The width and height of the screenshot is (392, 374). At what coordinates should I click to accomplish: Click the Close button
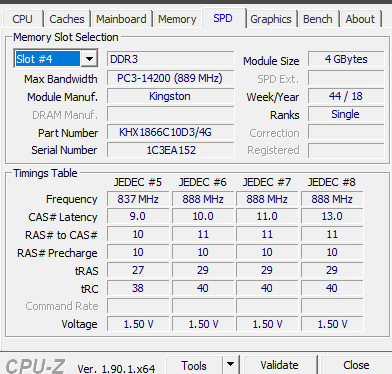tap(356, 365)
